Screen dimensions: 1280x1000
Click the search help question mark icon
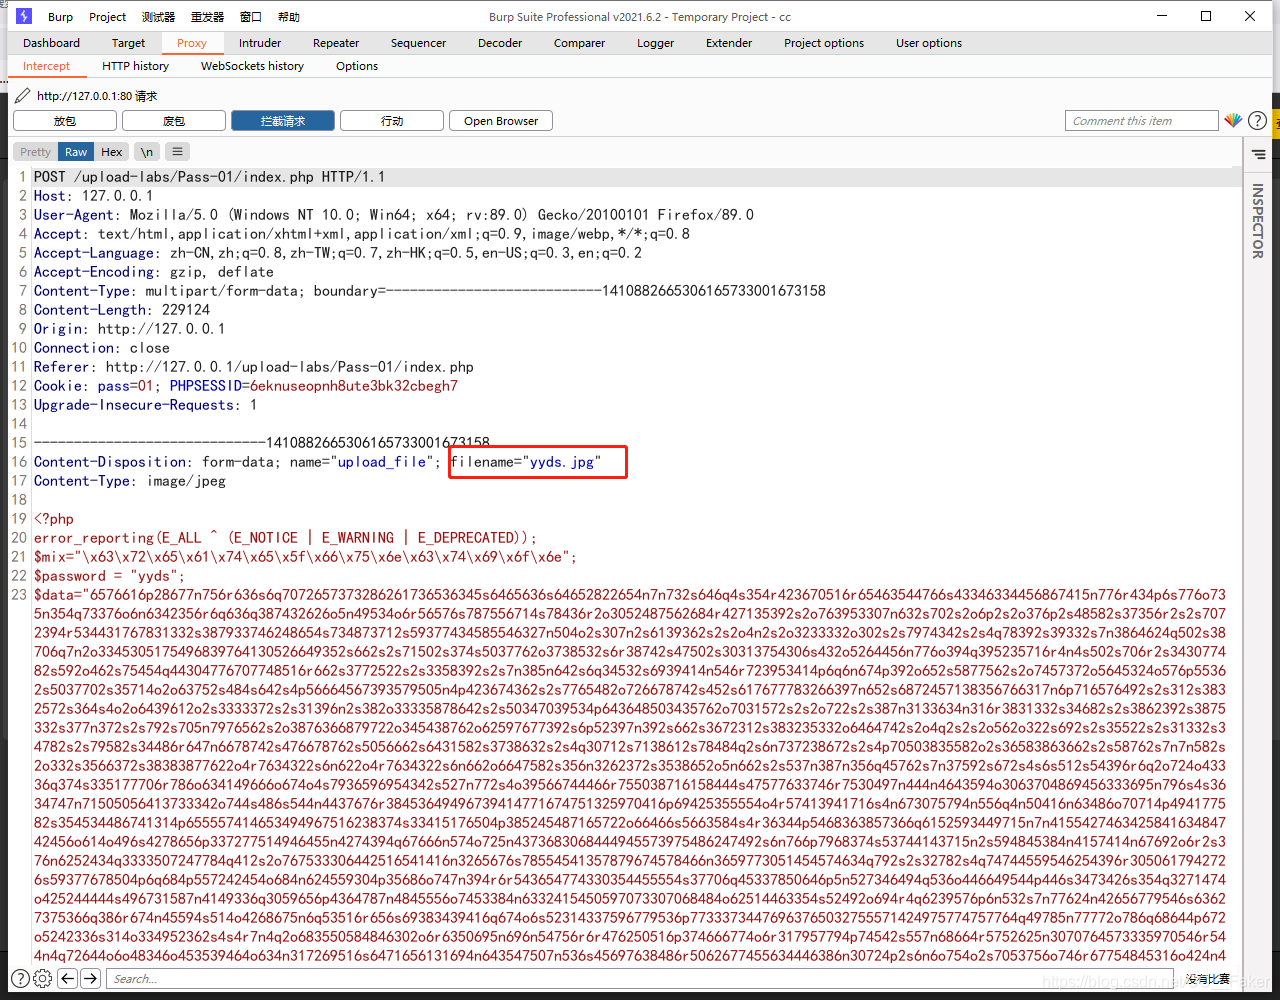[x=20, y=978]
